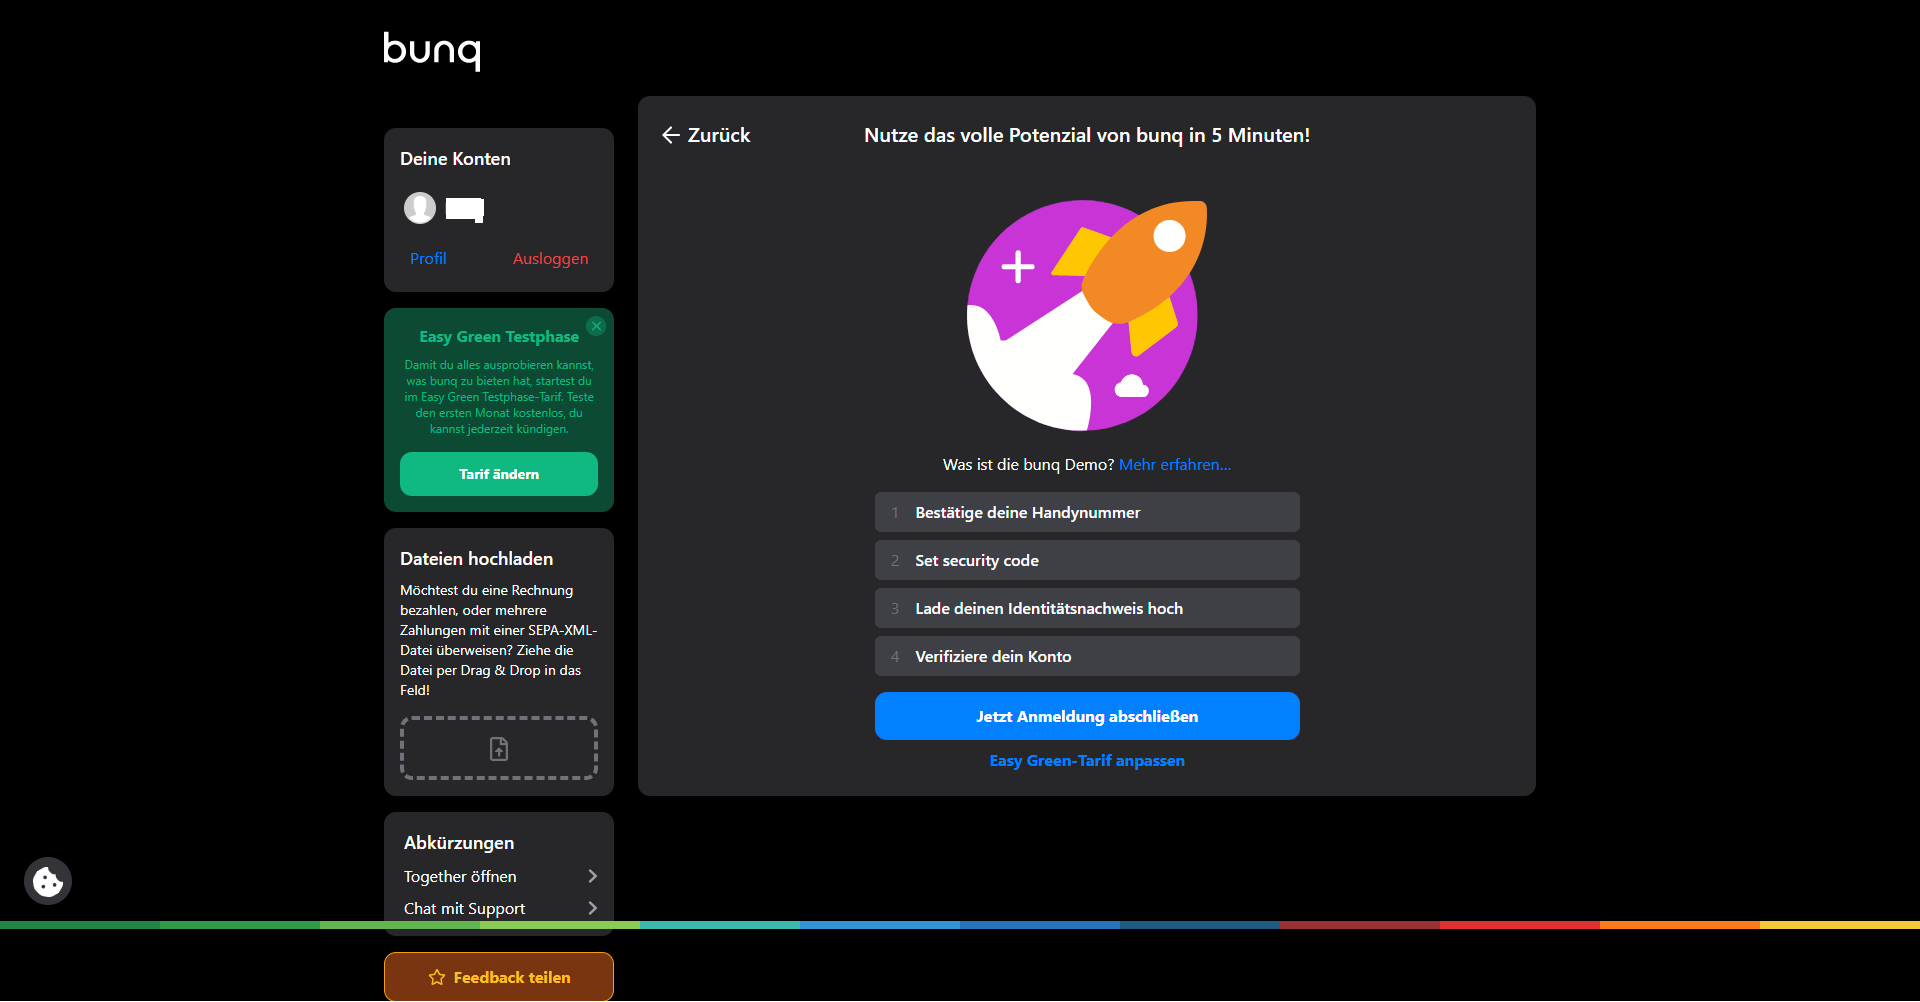The image size is (1920, 1002).
Task: Open the Mehr erfahren link
Action: [1174, 464]
